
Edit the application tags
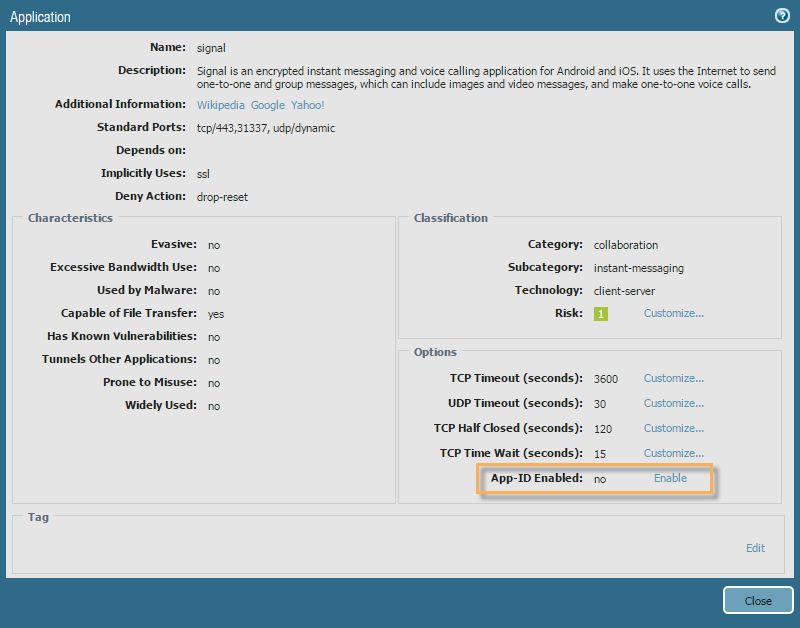755,548
